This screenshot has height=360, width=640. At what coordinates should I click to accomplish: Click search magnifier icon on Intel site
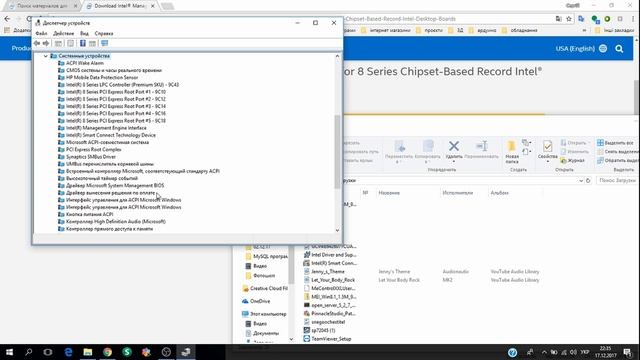[619, 49]
